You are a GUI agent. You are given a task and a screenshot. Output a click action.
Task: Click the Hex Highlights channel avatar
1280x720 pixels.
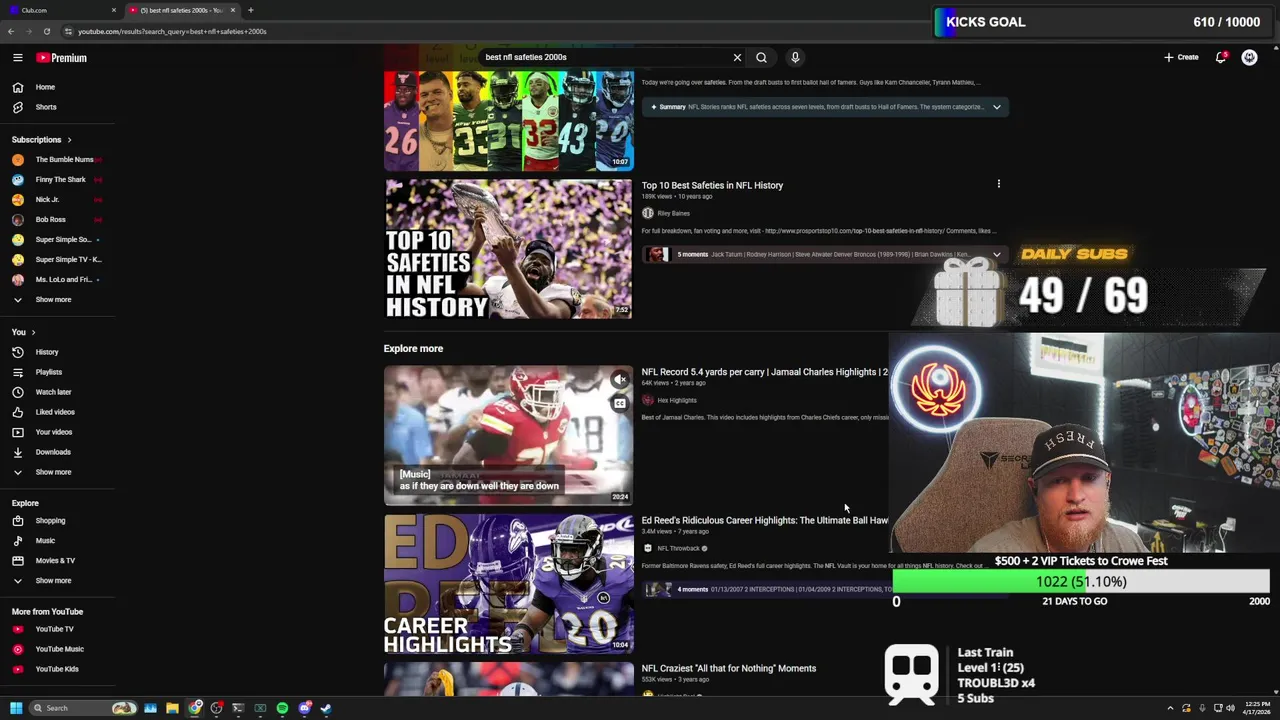click(648, 400)
